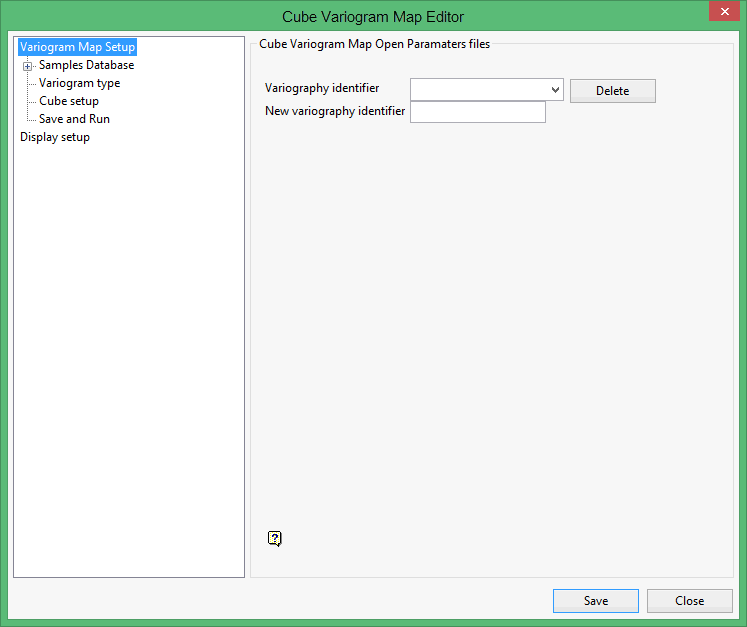Viewport: 747px width, 627px height.
Task: Open the Variography identifier dropdown arrow
Action: pos(556,90)
